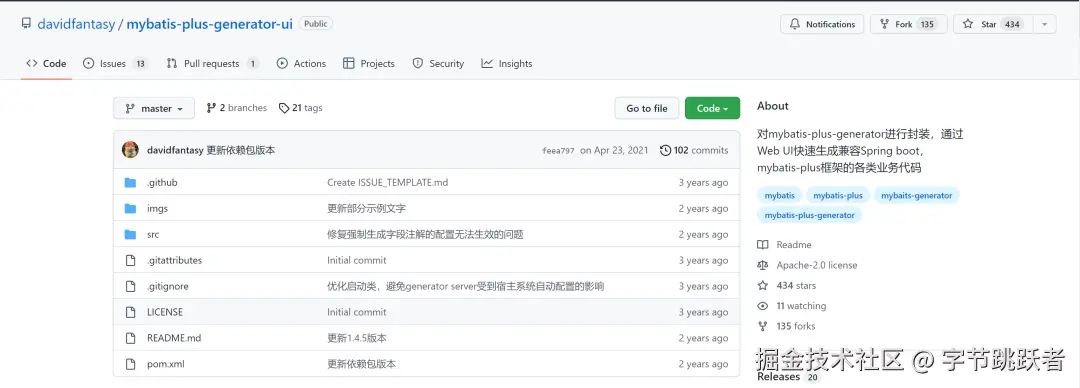Open commit message Create ISSUE_TEMPLATE.md

pos(388,183)
